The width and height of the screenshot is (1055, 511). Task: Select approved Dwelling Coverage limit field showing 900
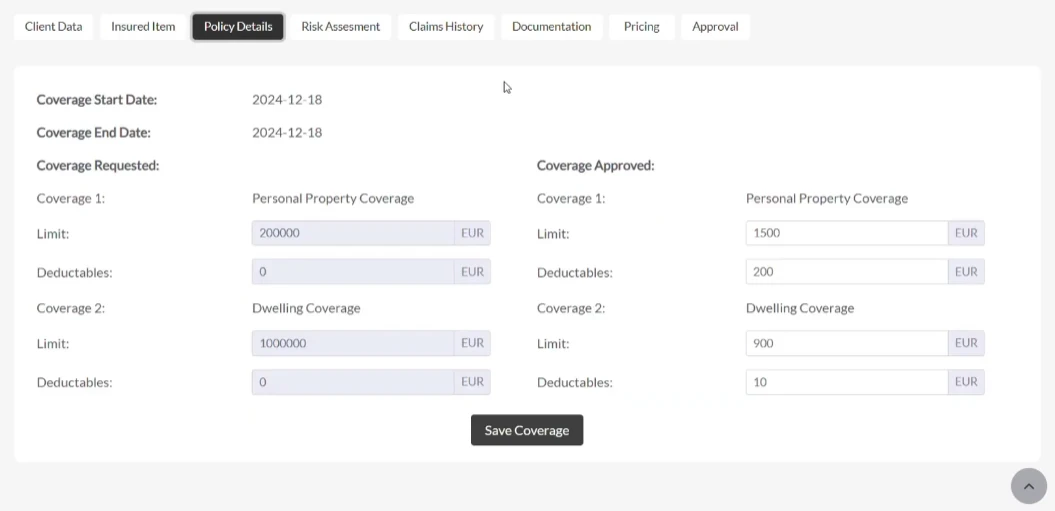tap(847, 343)
